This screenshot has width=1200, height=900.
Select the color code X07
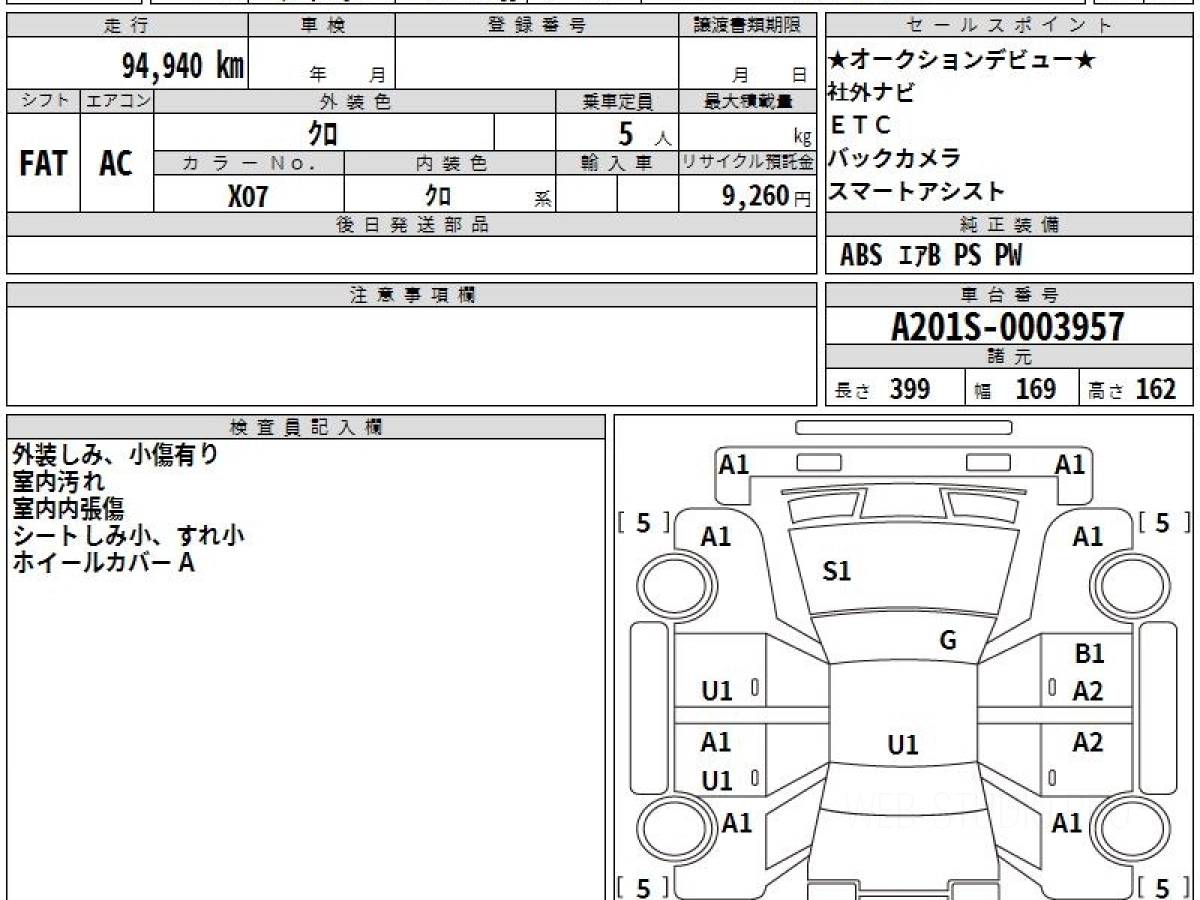tap(248, 195)
